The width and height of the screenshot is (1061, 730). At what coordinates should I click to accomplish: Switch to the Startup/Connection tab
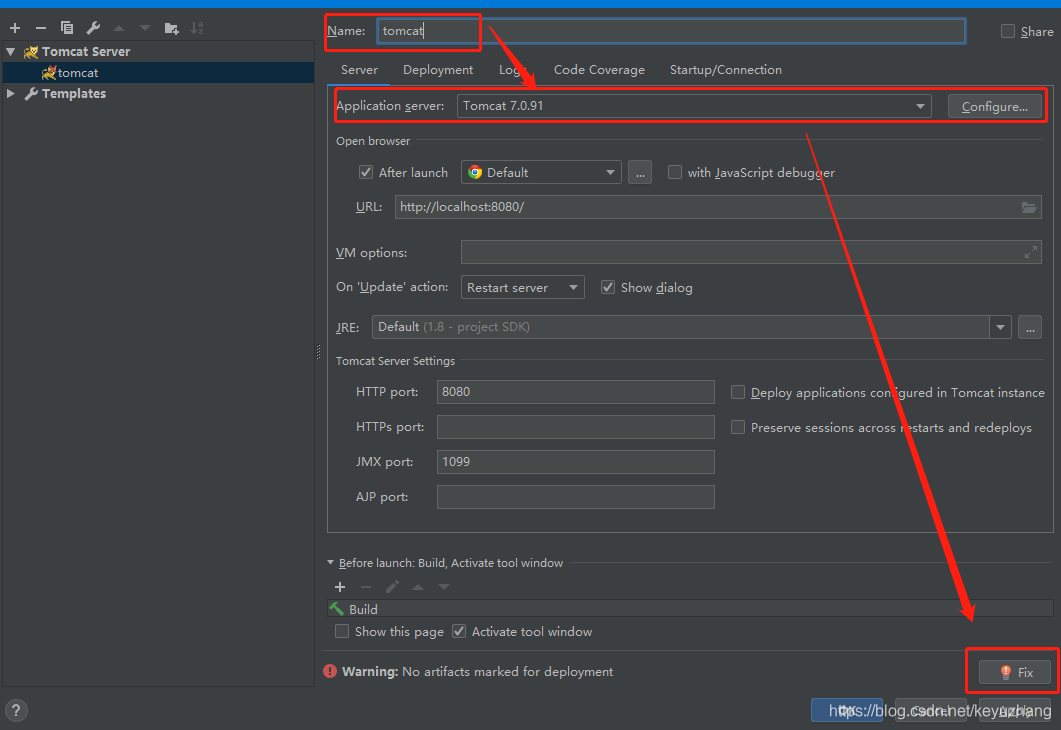725,70
